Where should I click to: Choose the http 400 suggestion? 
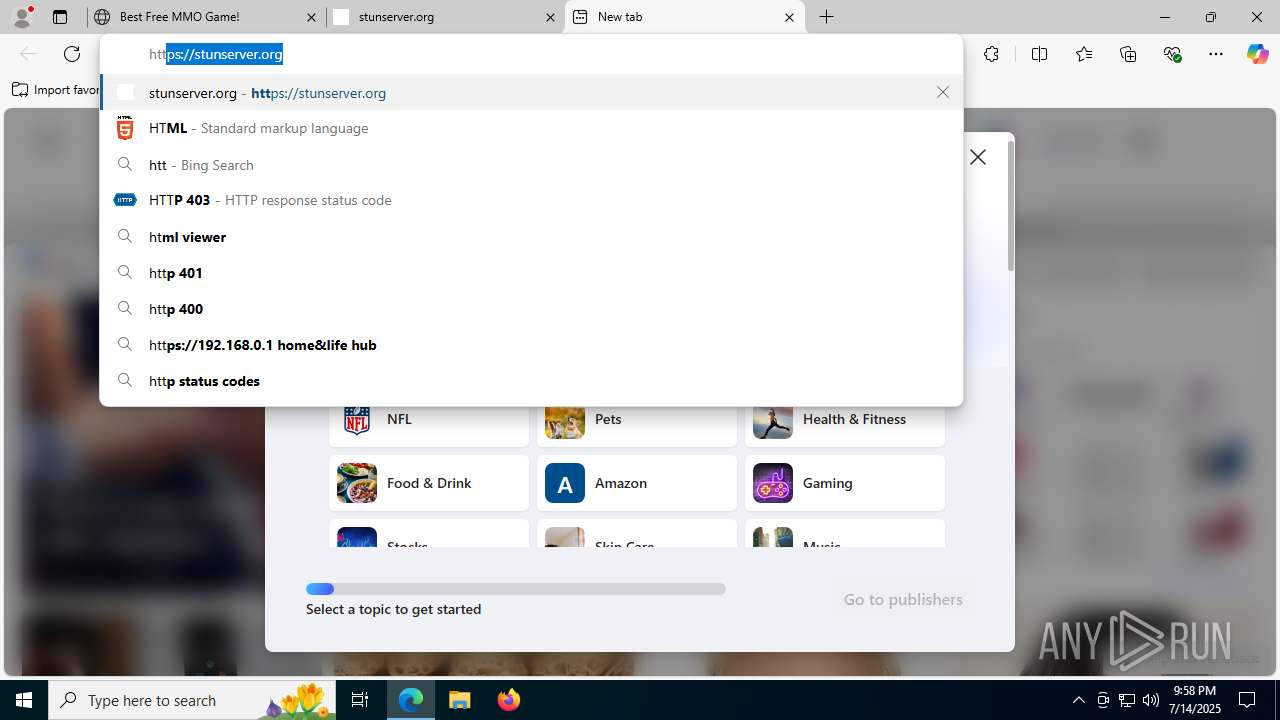pyautogui.click(x=531, y=309)
